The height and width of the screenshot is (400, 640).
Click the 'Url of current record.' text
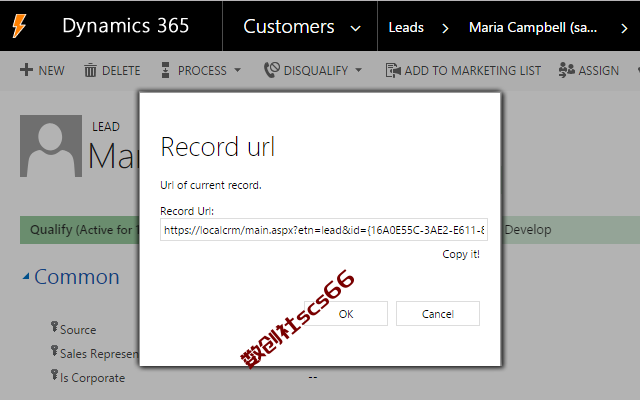click(211, 185)
